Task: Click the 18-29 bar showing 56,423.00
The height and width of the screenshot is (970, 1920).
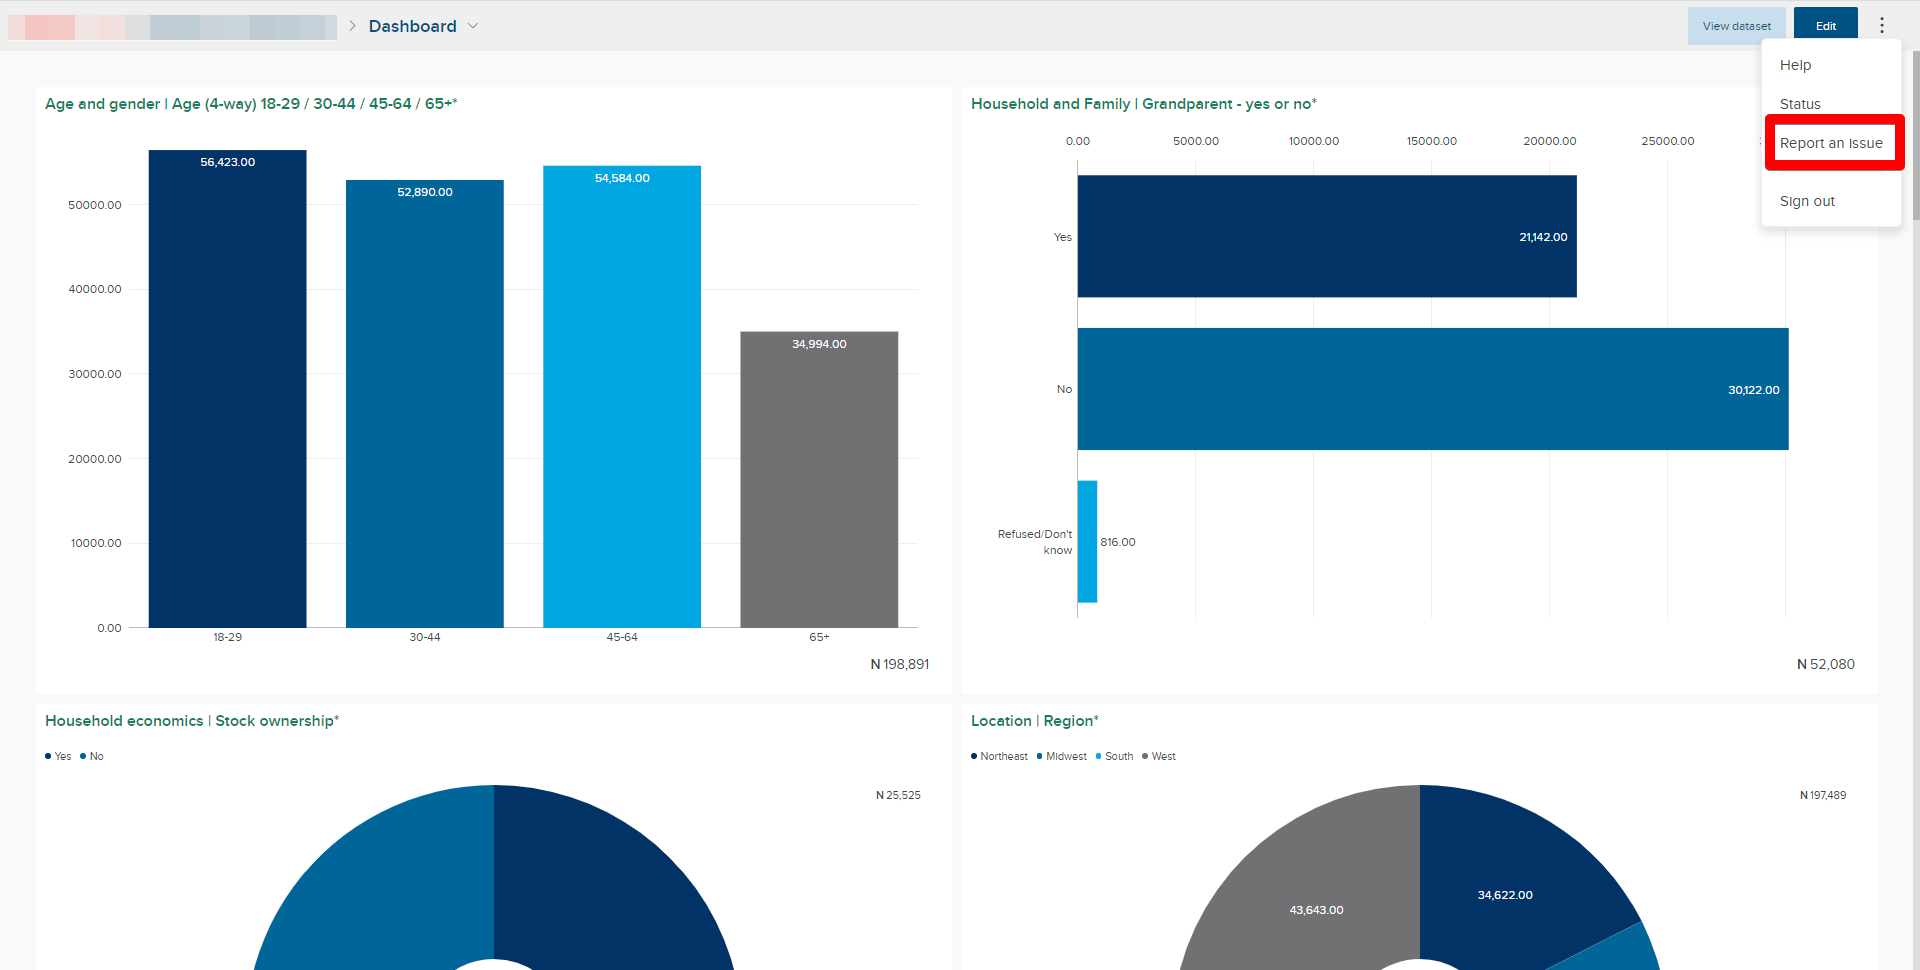Action: point(227,389)
